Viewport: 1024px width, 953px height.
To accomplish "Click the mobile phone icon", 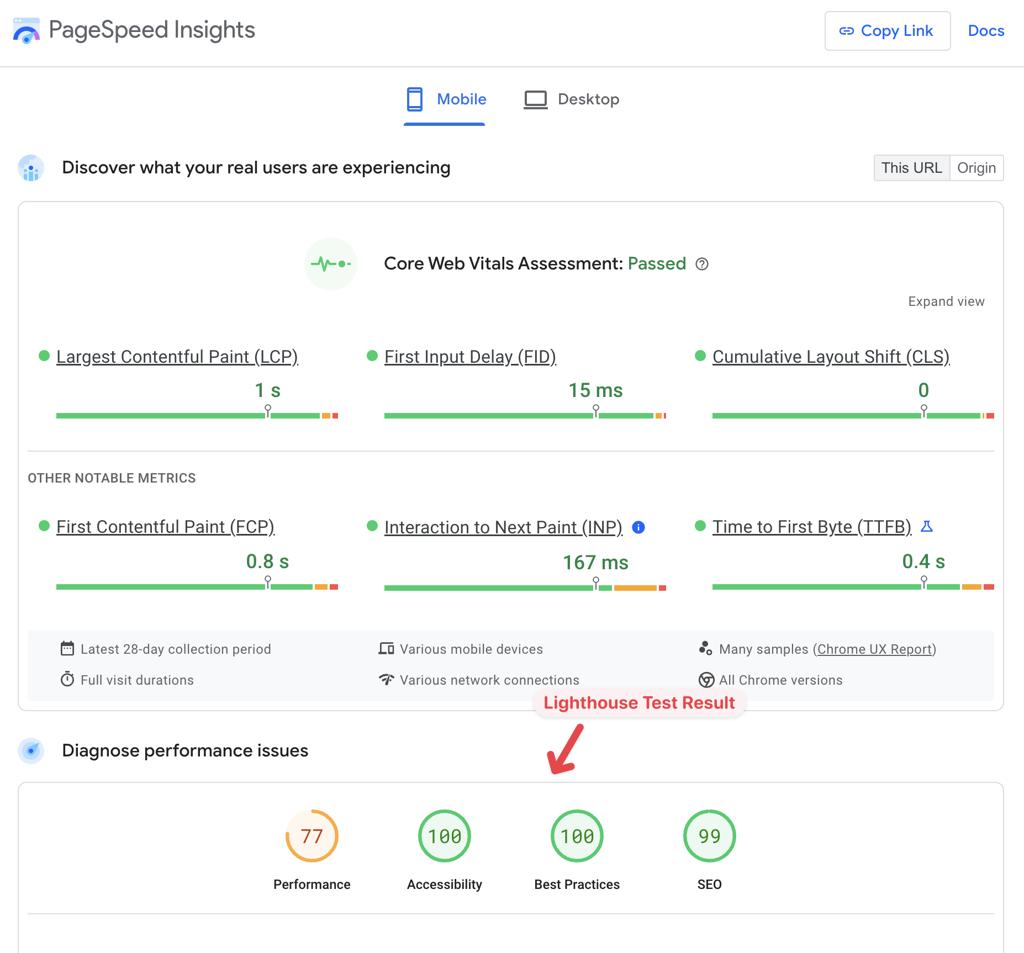I will (415, 99).
